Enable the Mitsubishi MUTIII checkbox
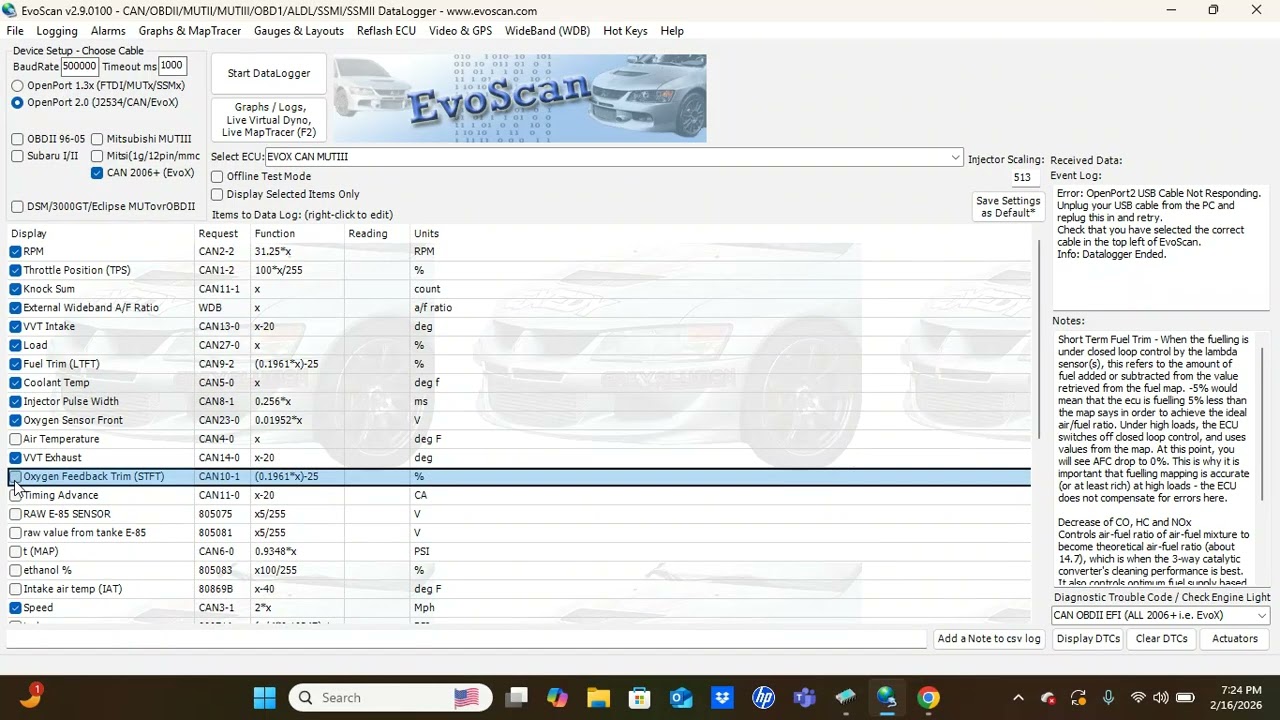Viewport: 1280px width, 720px height. [97, 139]
